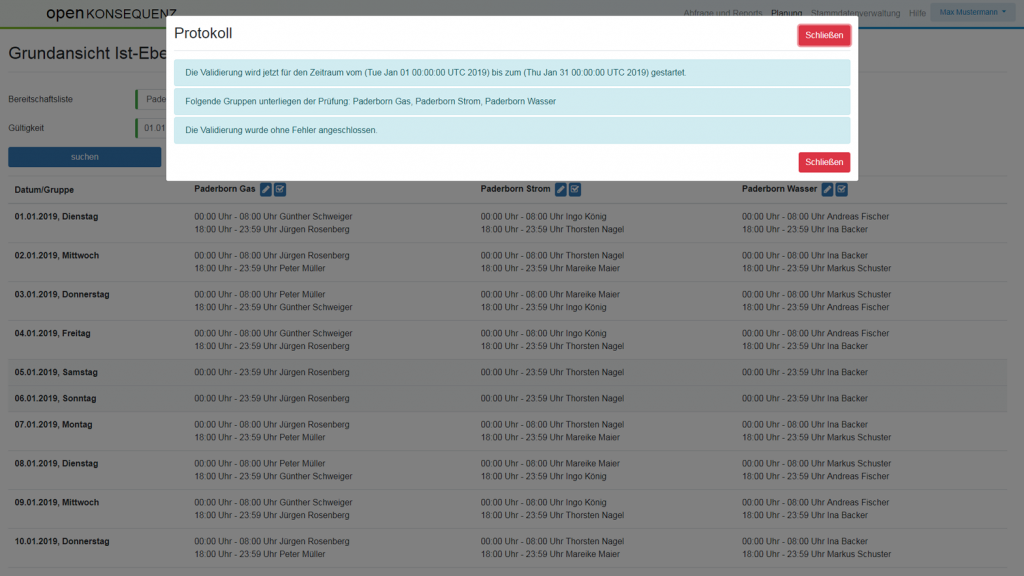This screenshot has height=576, width=1024.
Task: Open the Abfrage und Reports menu
Action: pyautogui.click(x=723, y=14)
